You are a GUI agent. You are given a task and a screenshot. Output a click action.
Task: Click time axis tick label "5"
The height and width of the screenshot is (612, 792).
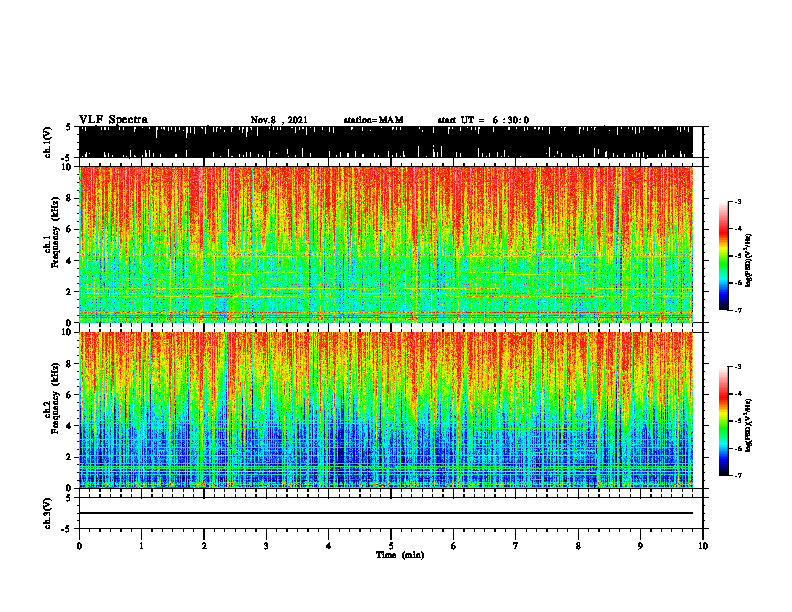pyautogui.click(x=391, y=546)
